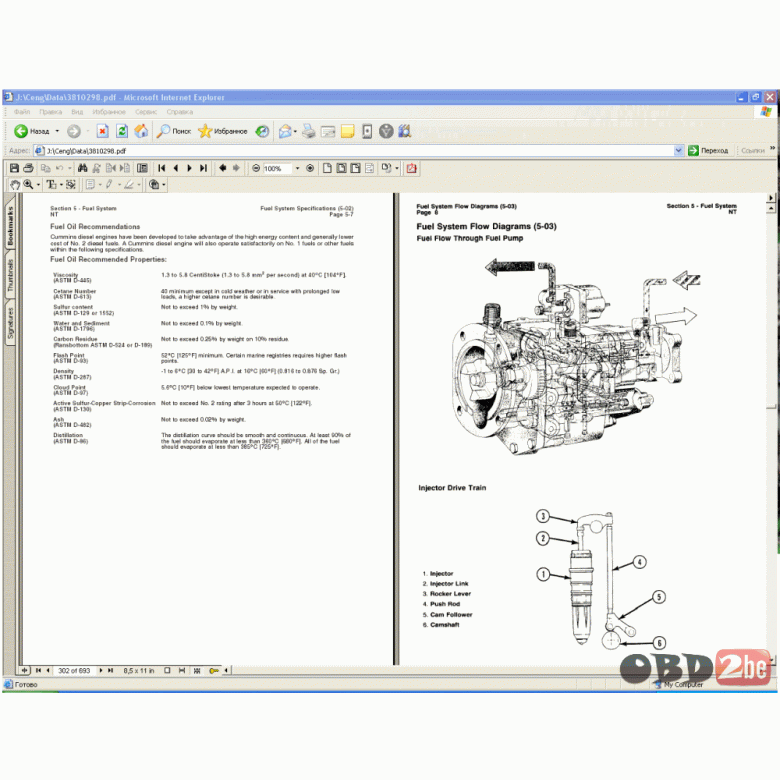This screenshot has height=780, width=780.
Task: Open the zoom percentage dropdown
Action: [x=297, y=168]
